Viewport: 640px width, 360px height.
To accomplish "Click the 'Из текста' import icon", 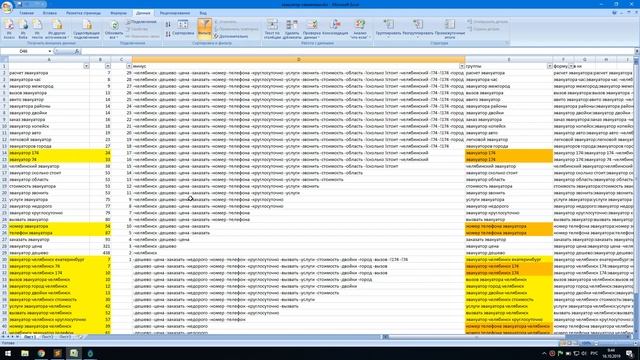I will click(x=37, y=29).
